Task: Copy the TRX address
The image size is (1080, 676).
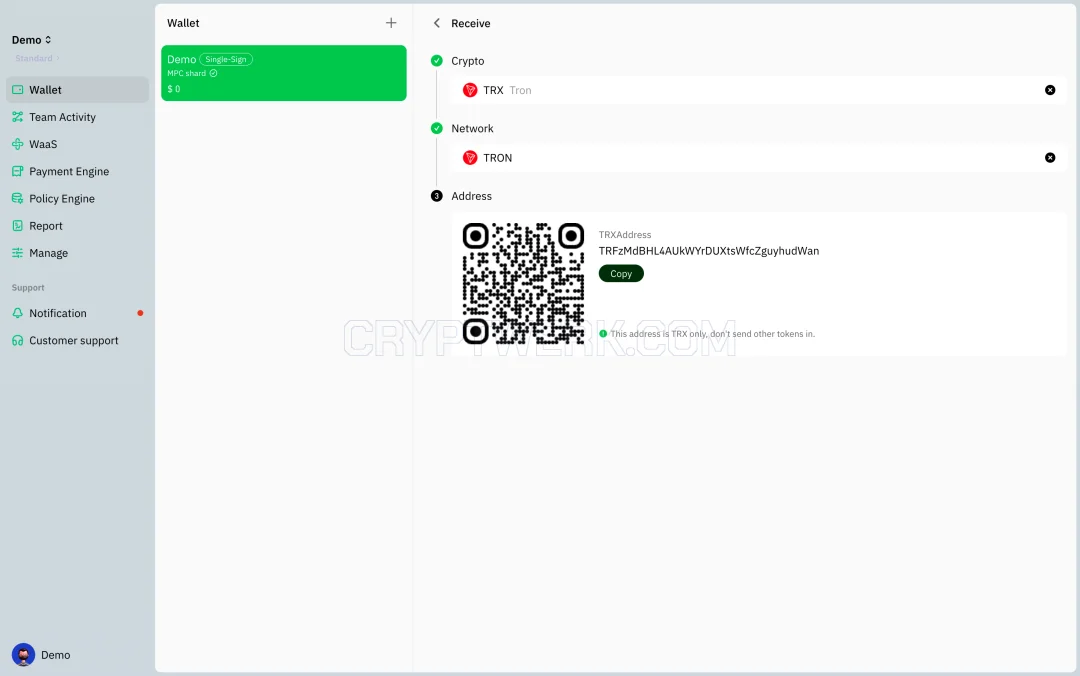Action: pyautogui.click(x=621, y=274)
